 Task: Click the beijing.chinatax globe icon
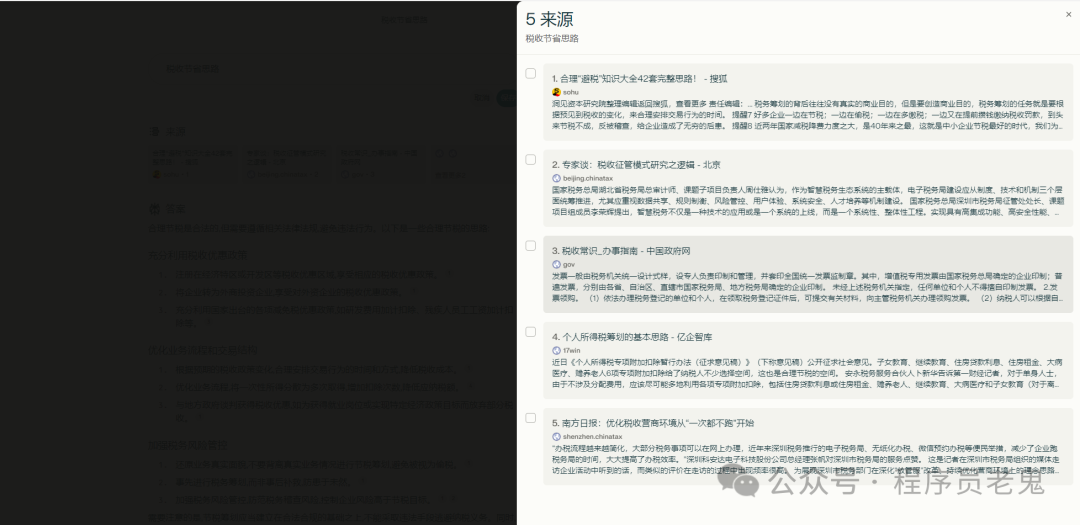click(x=557, y=178)
